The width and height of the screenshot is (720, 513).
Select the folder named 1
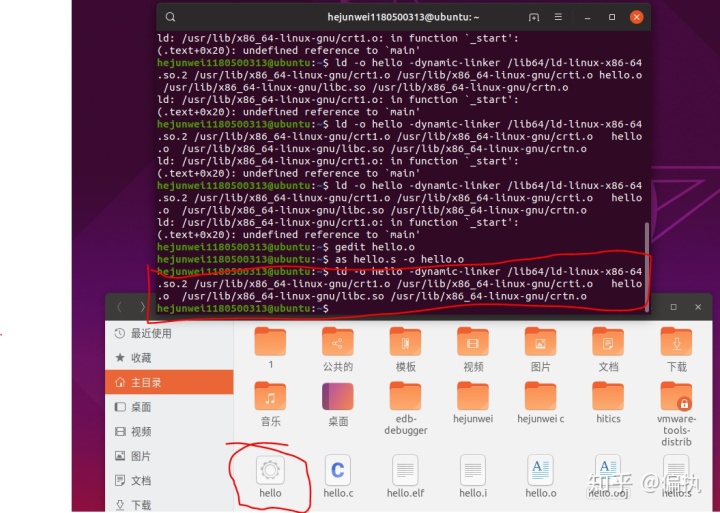tap(270, 348)
